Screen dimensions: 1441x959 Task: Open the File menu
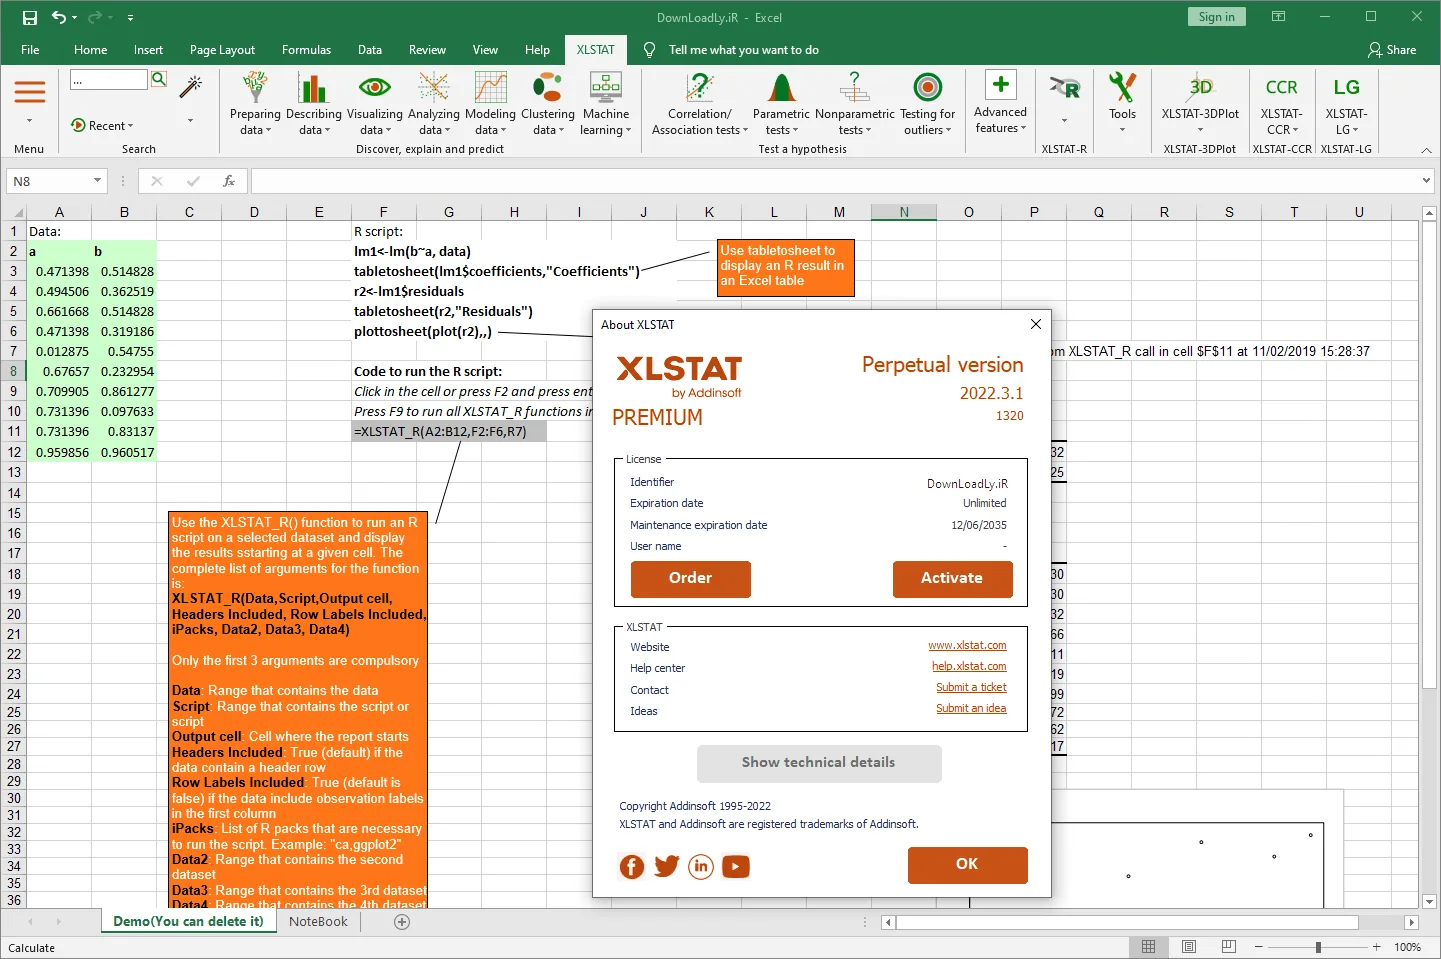point(30,50)
